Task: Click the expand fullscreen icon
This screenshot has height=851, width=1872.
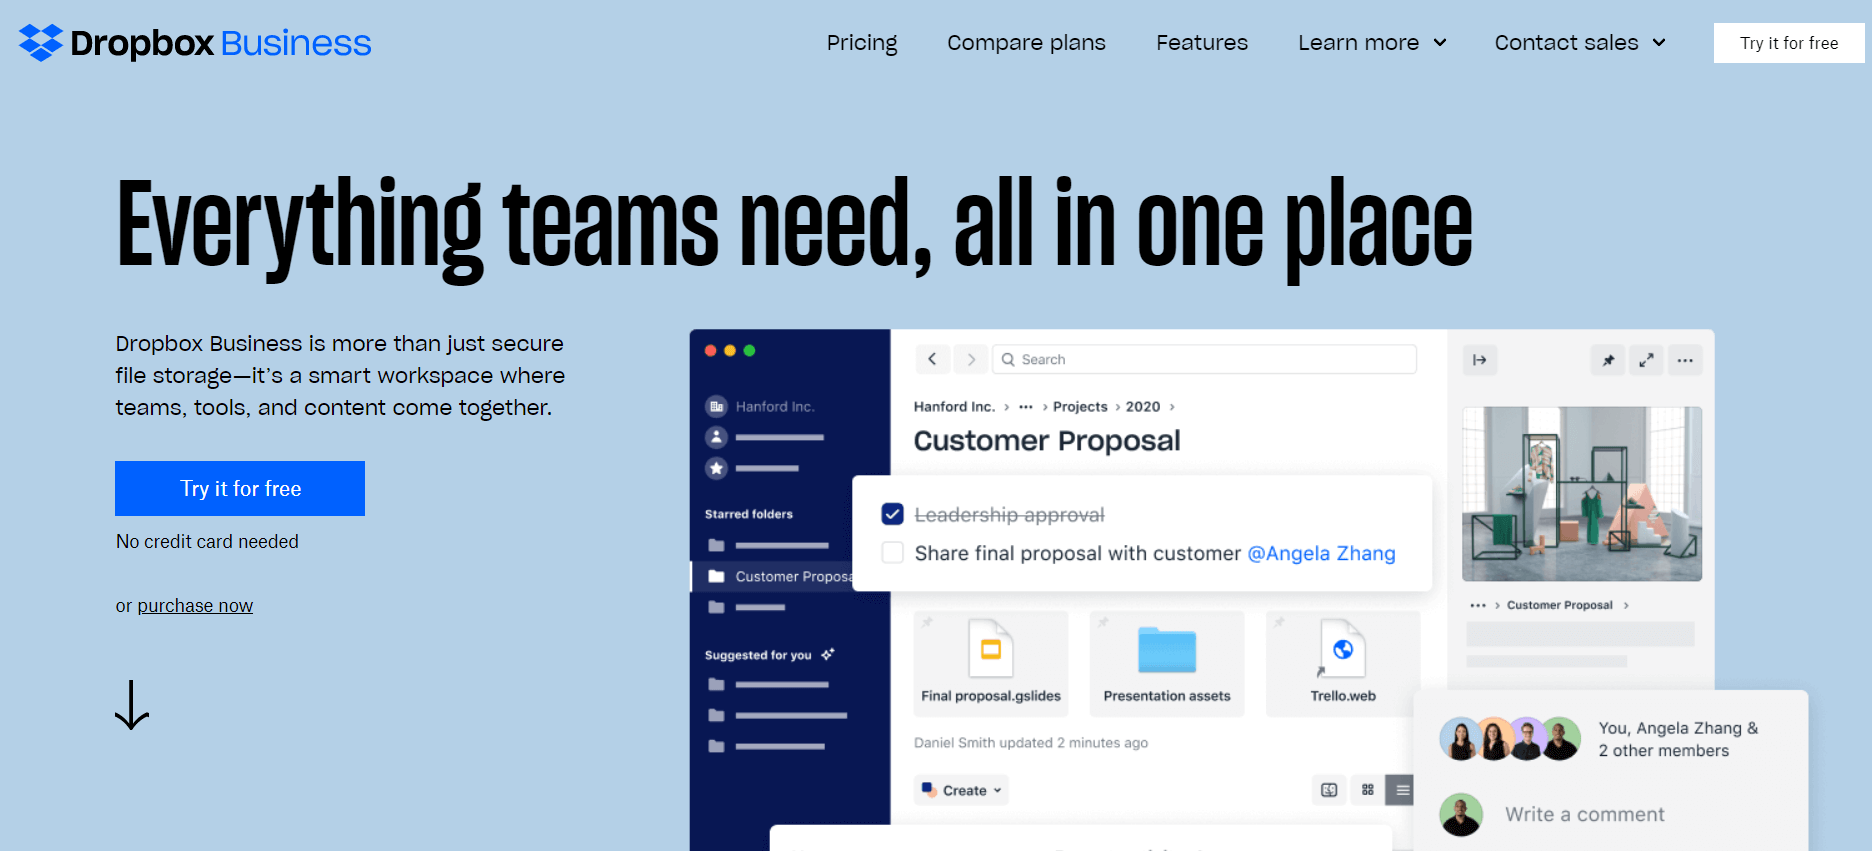Action: point(1646,360)
